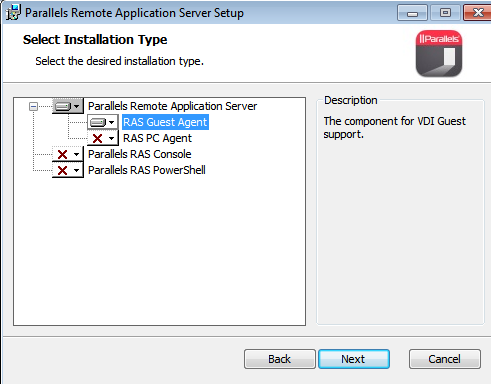Select the Parallels Remote Application Server root item

(x=172, y=106)
